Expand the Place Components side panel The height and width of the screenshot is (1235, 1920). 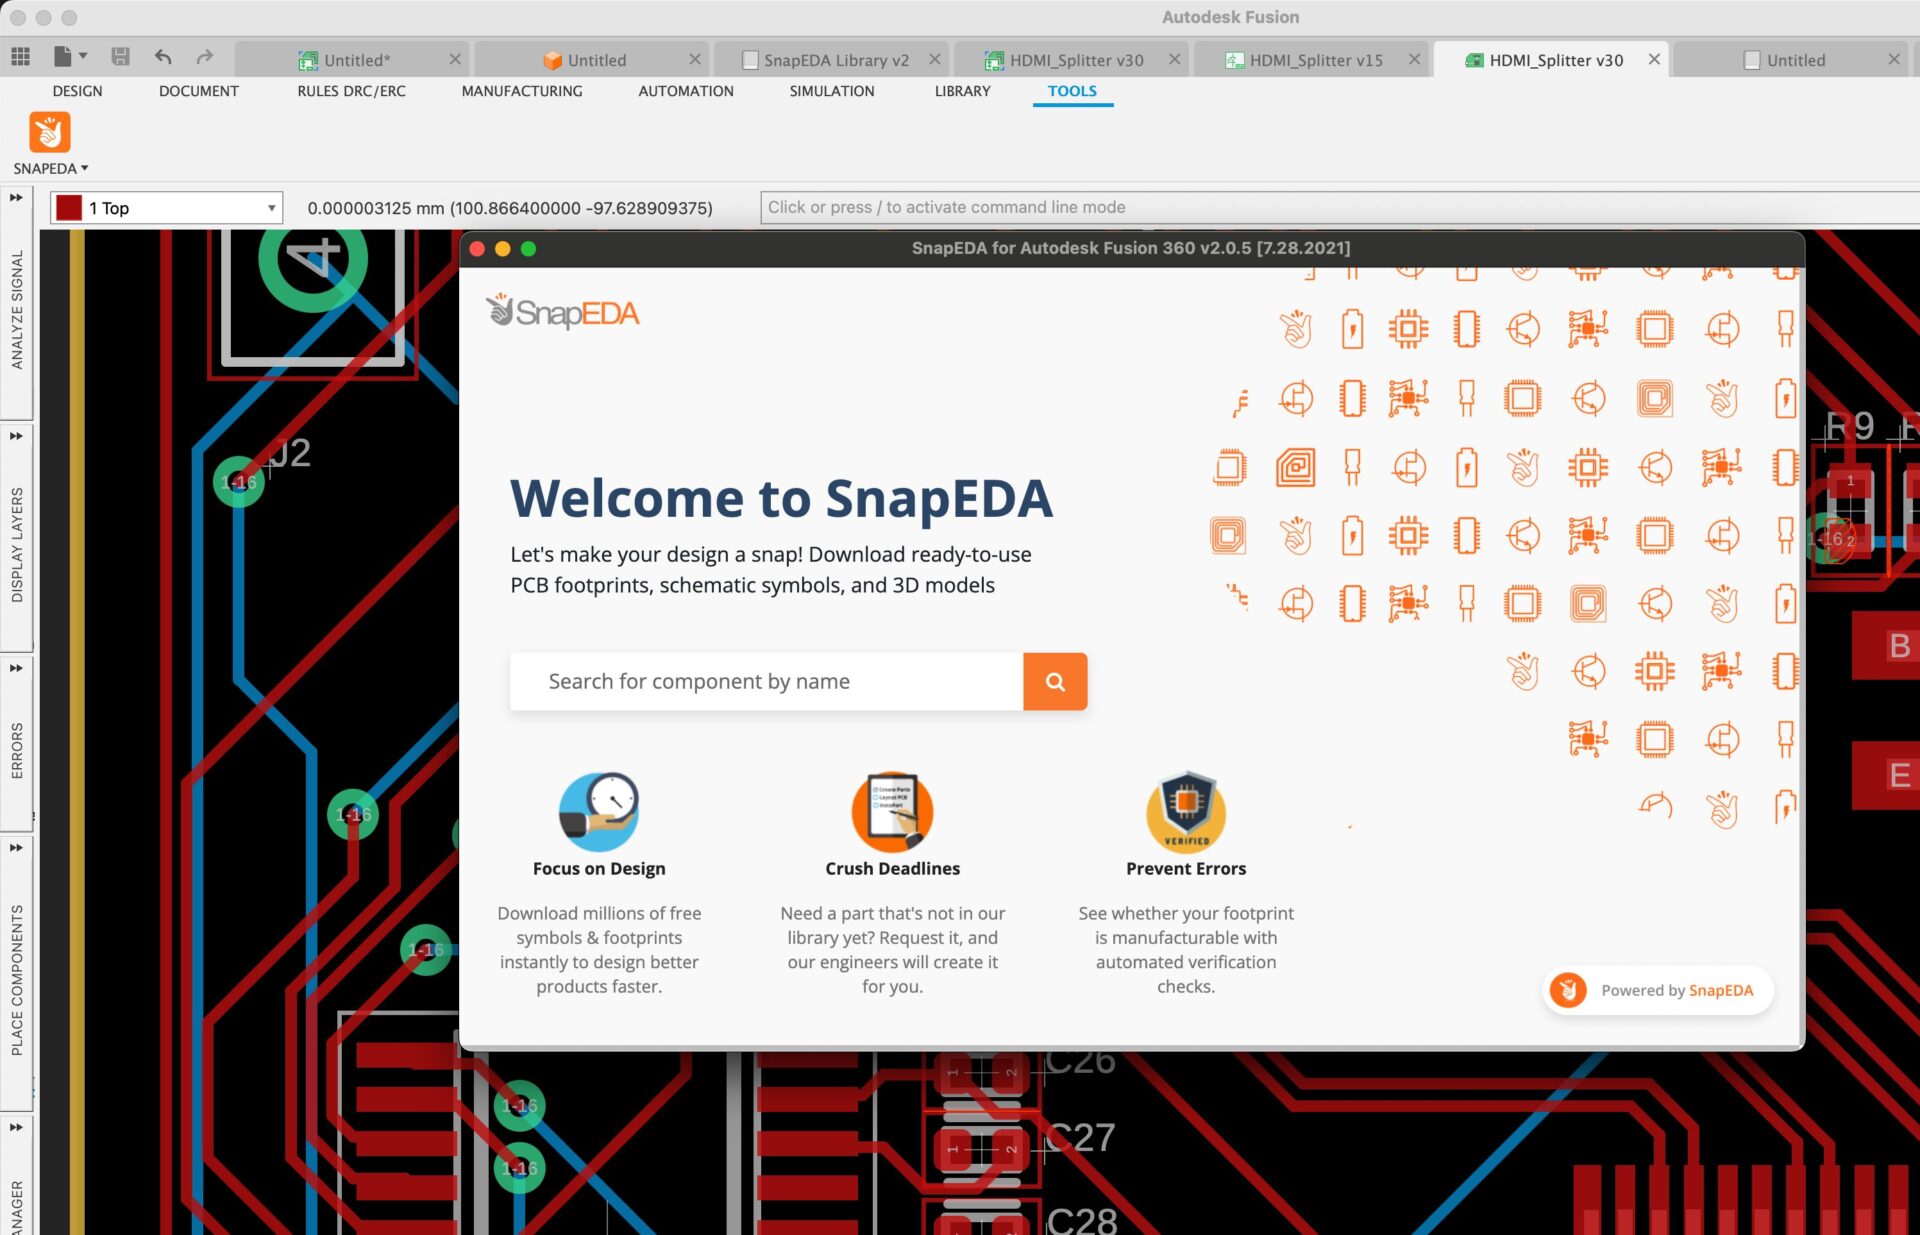(16, 848)
